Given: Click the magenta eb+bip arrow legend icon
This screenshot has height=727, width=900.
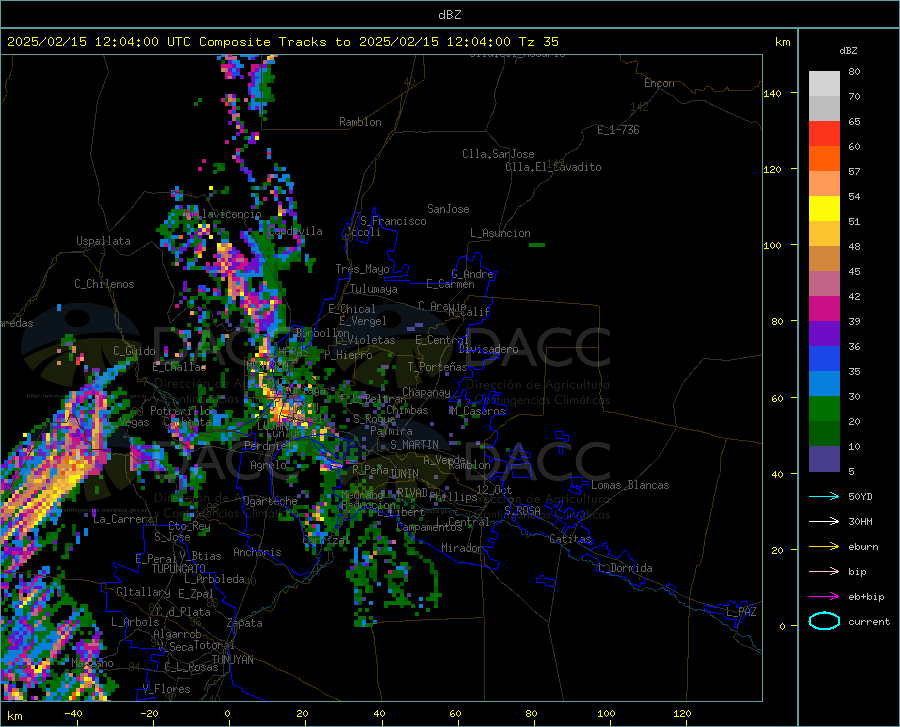Looking at the screenshot, I should click(824, 597).
